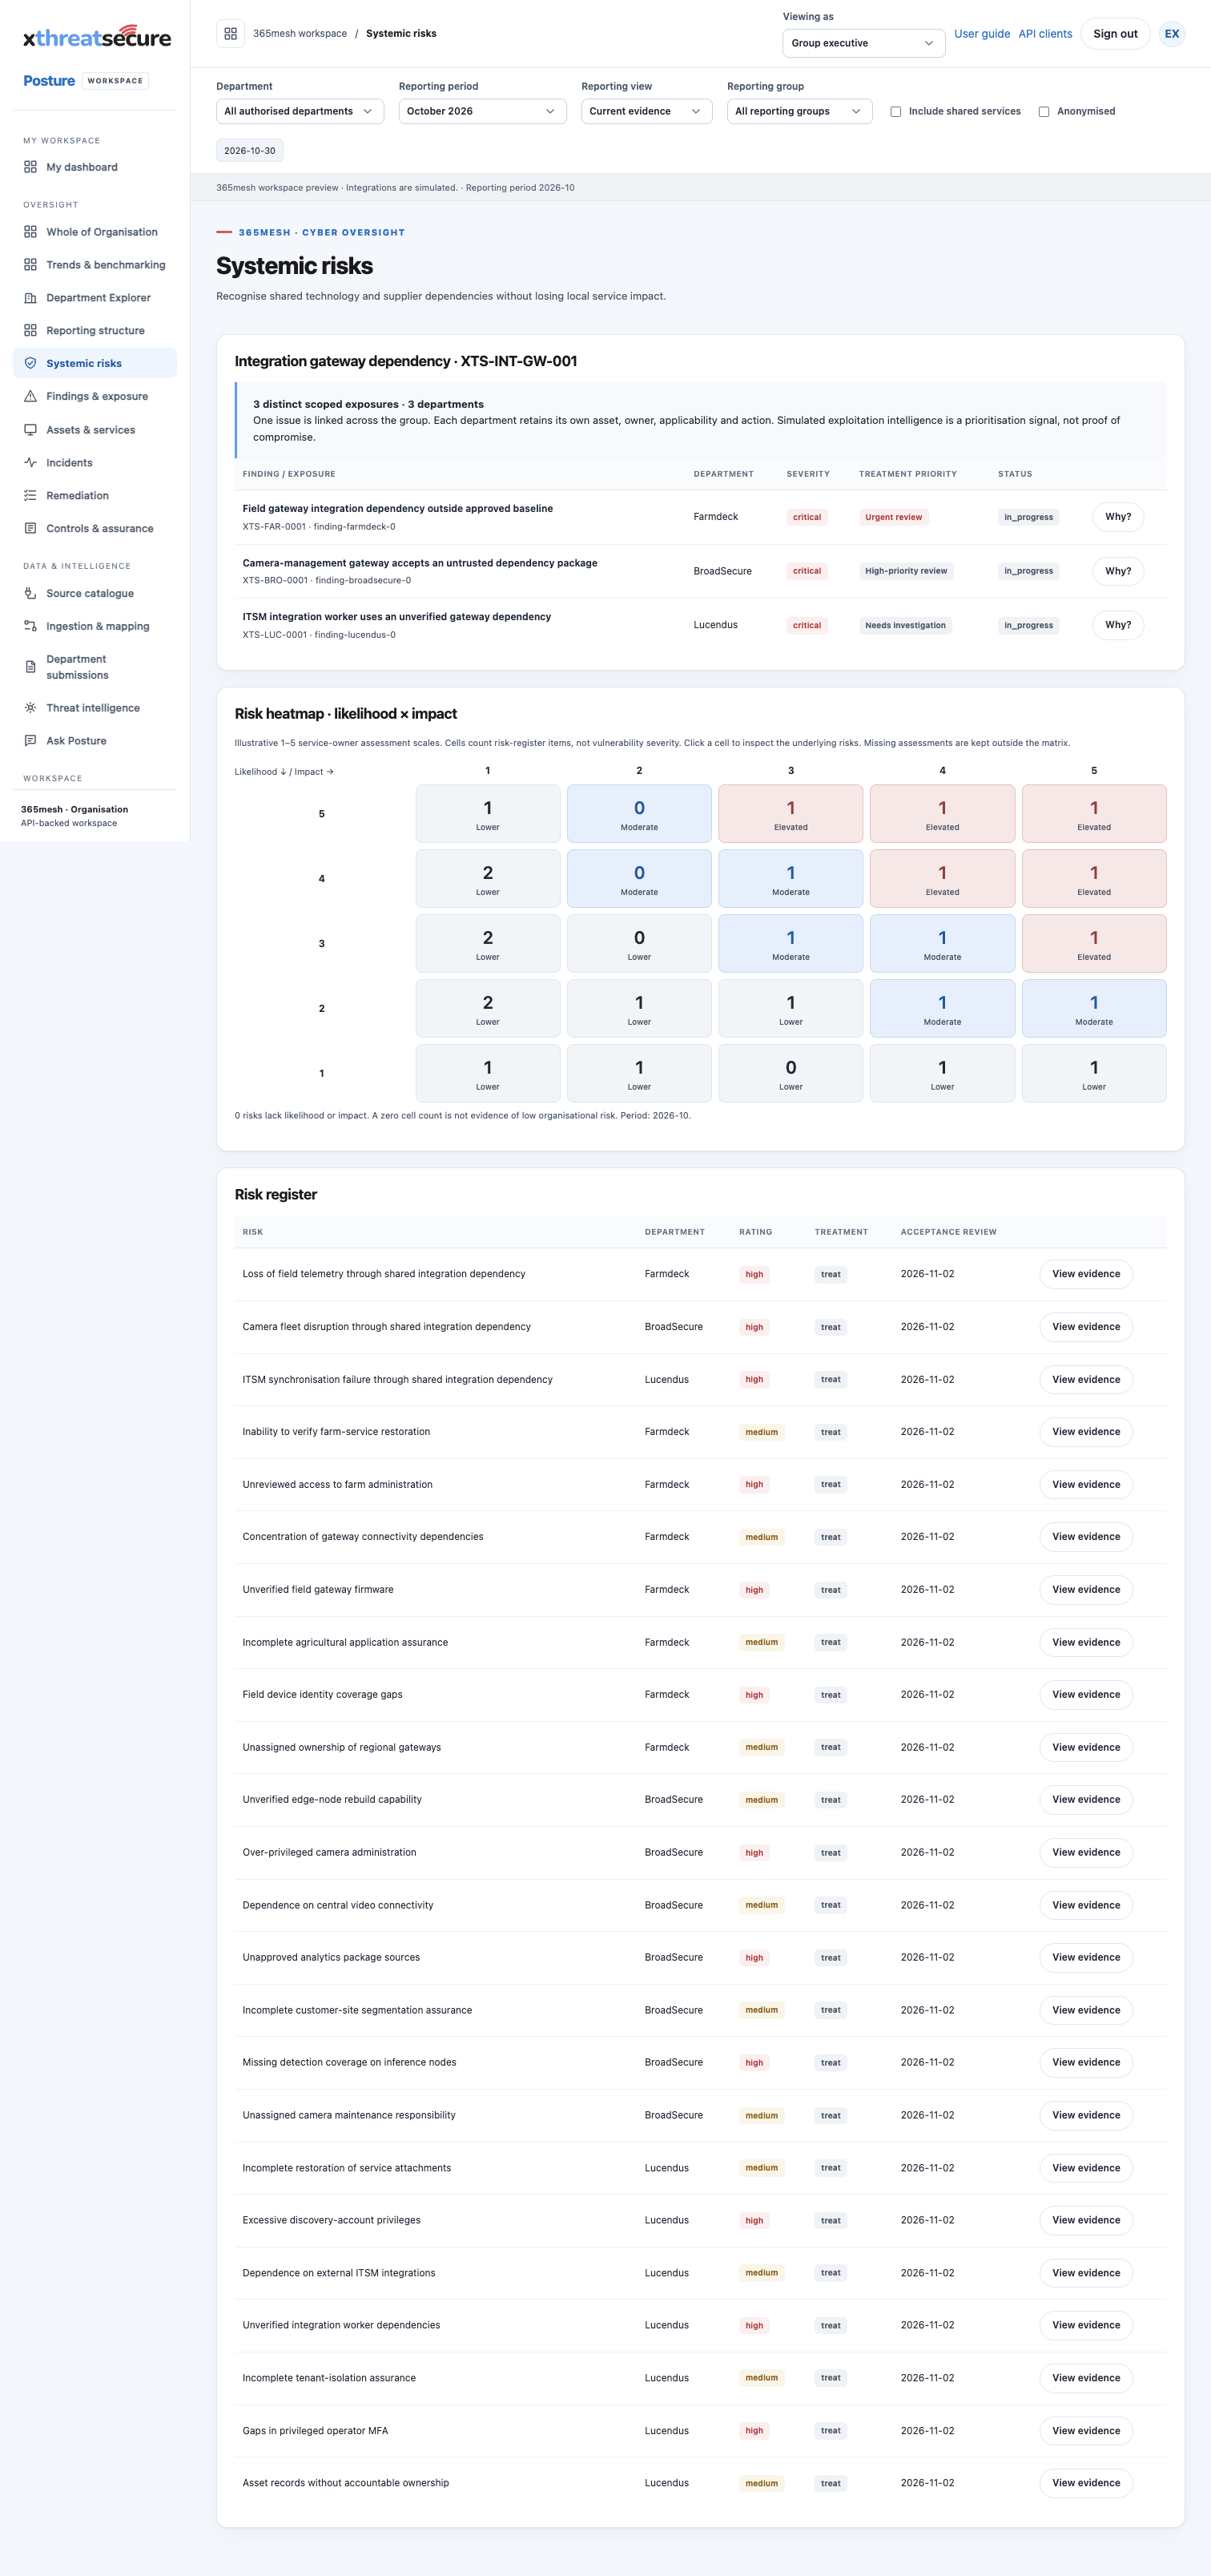Viewport: 1211px width, 2576px height.
Task: Click the Treatment priority column header
Action: (908, 474)
